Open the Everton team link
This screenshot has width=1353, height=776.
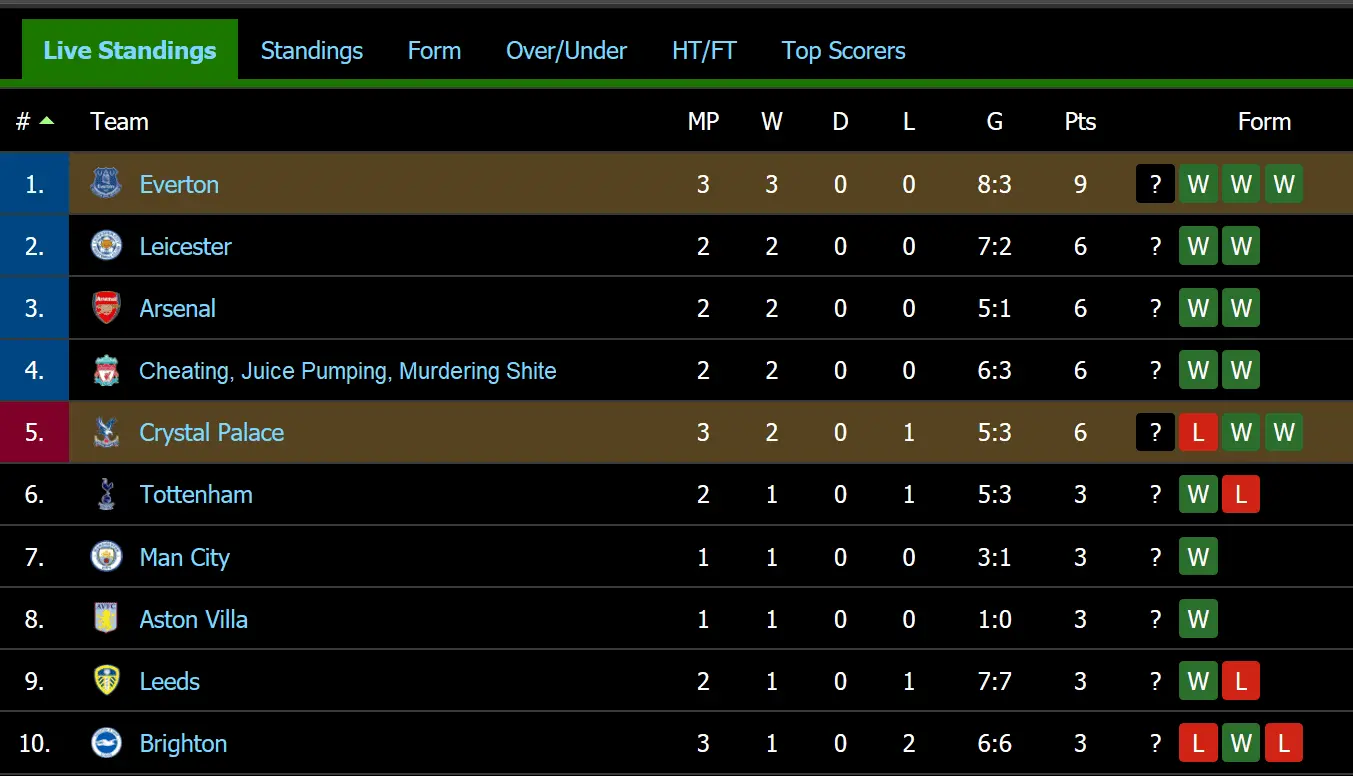[x=179, y=184]
